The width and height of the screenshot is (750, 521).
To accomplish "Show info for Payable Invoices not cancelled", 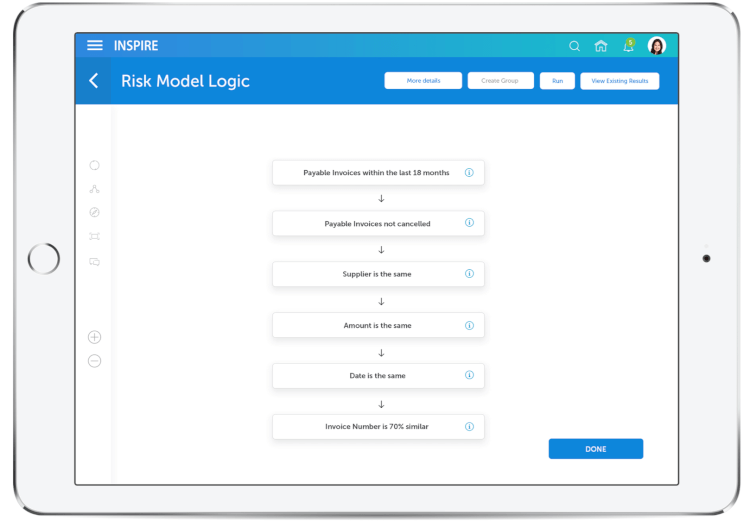I will (x=469, y=223).
